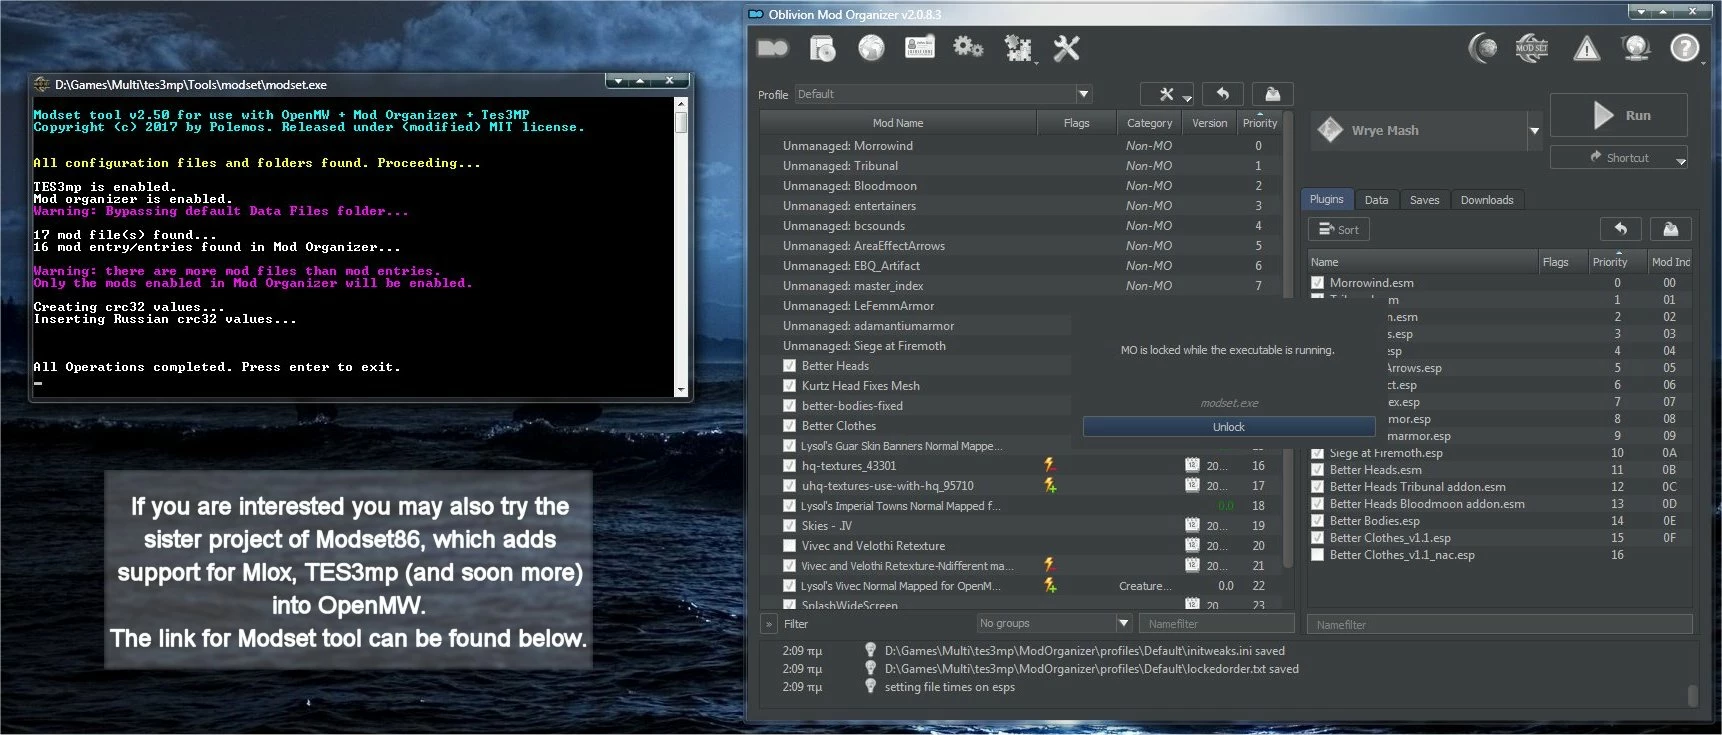Enable the Vivec and Velothi Retexture mod

coord(789,546)
